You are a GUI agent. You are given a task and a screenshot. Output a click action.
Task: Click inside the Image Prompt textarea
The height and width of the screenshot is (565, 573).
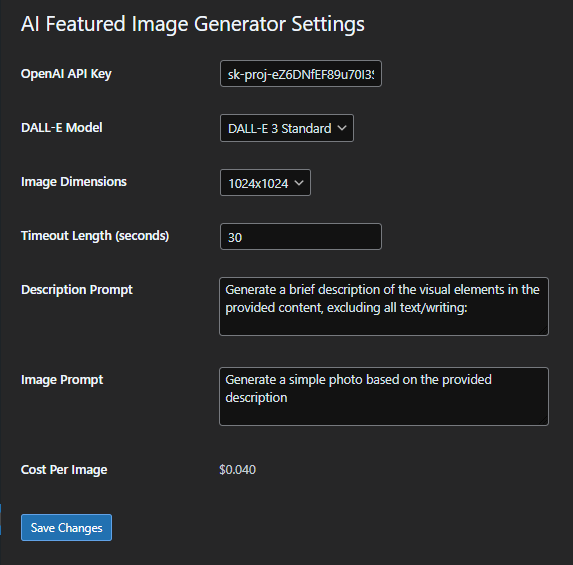384,397
